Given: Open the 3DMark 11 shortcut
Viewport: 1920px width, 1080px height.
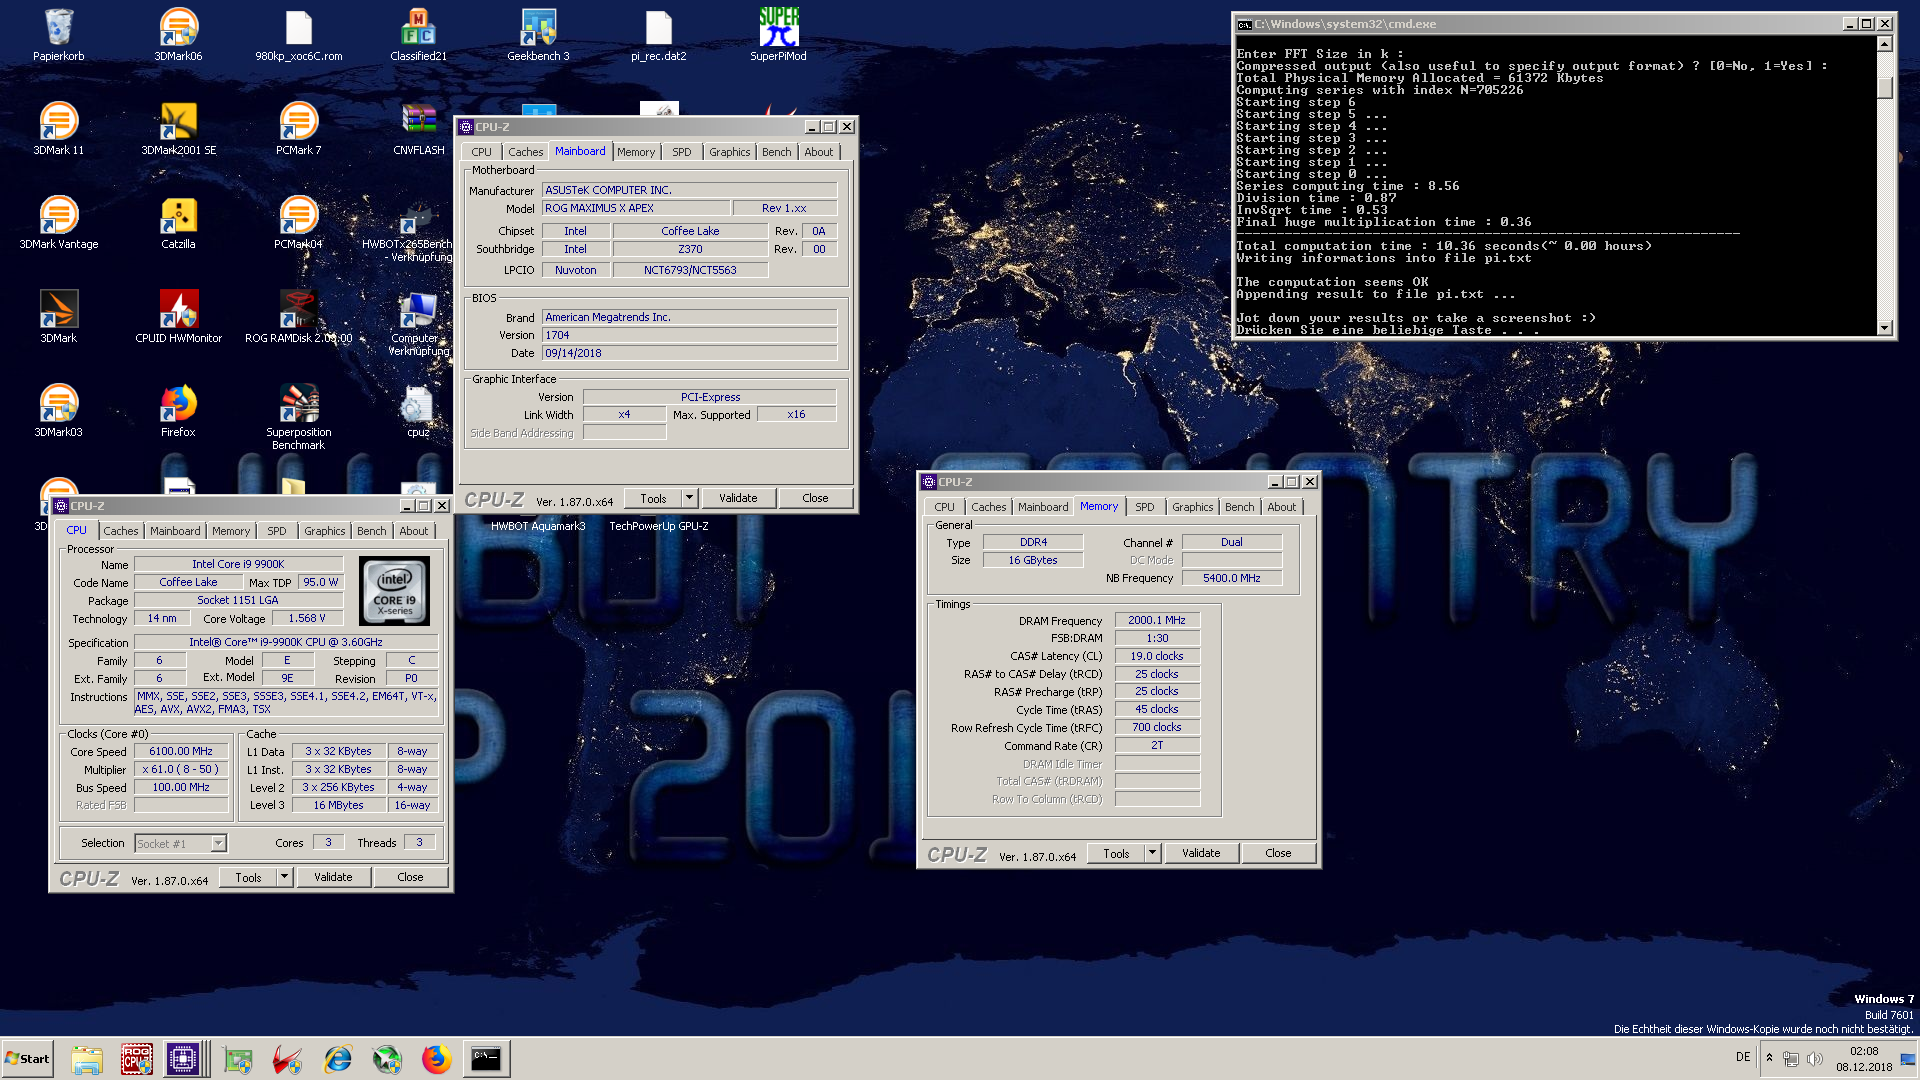Looking at the screenshot, I should (x=59, y=129).
